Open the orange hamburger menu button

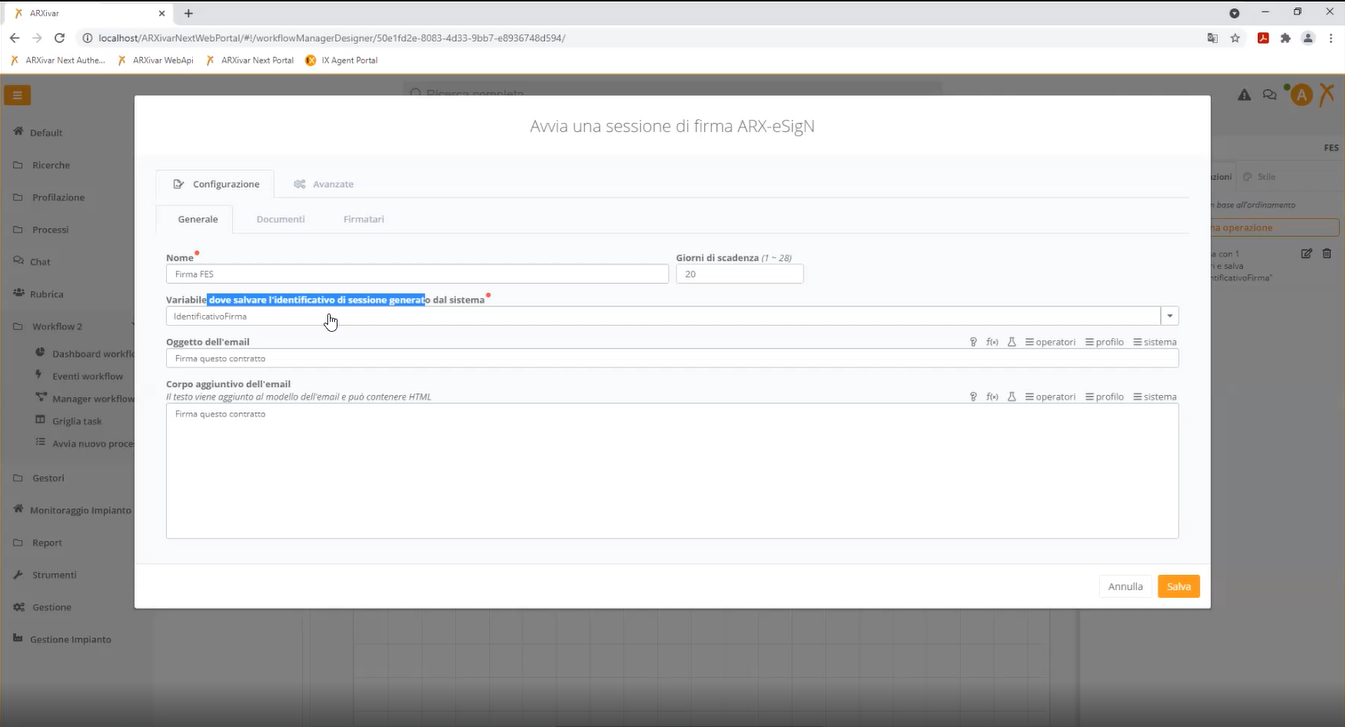[x=17, y=95]
